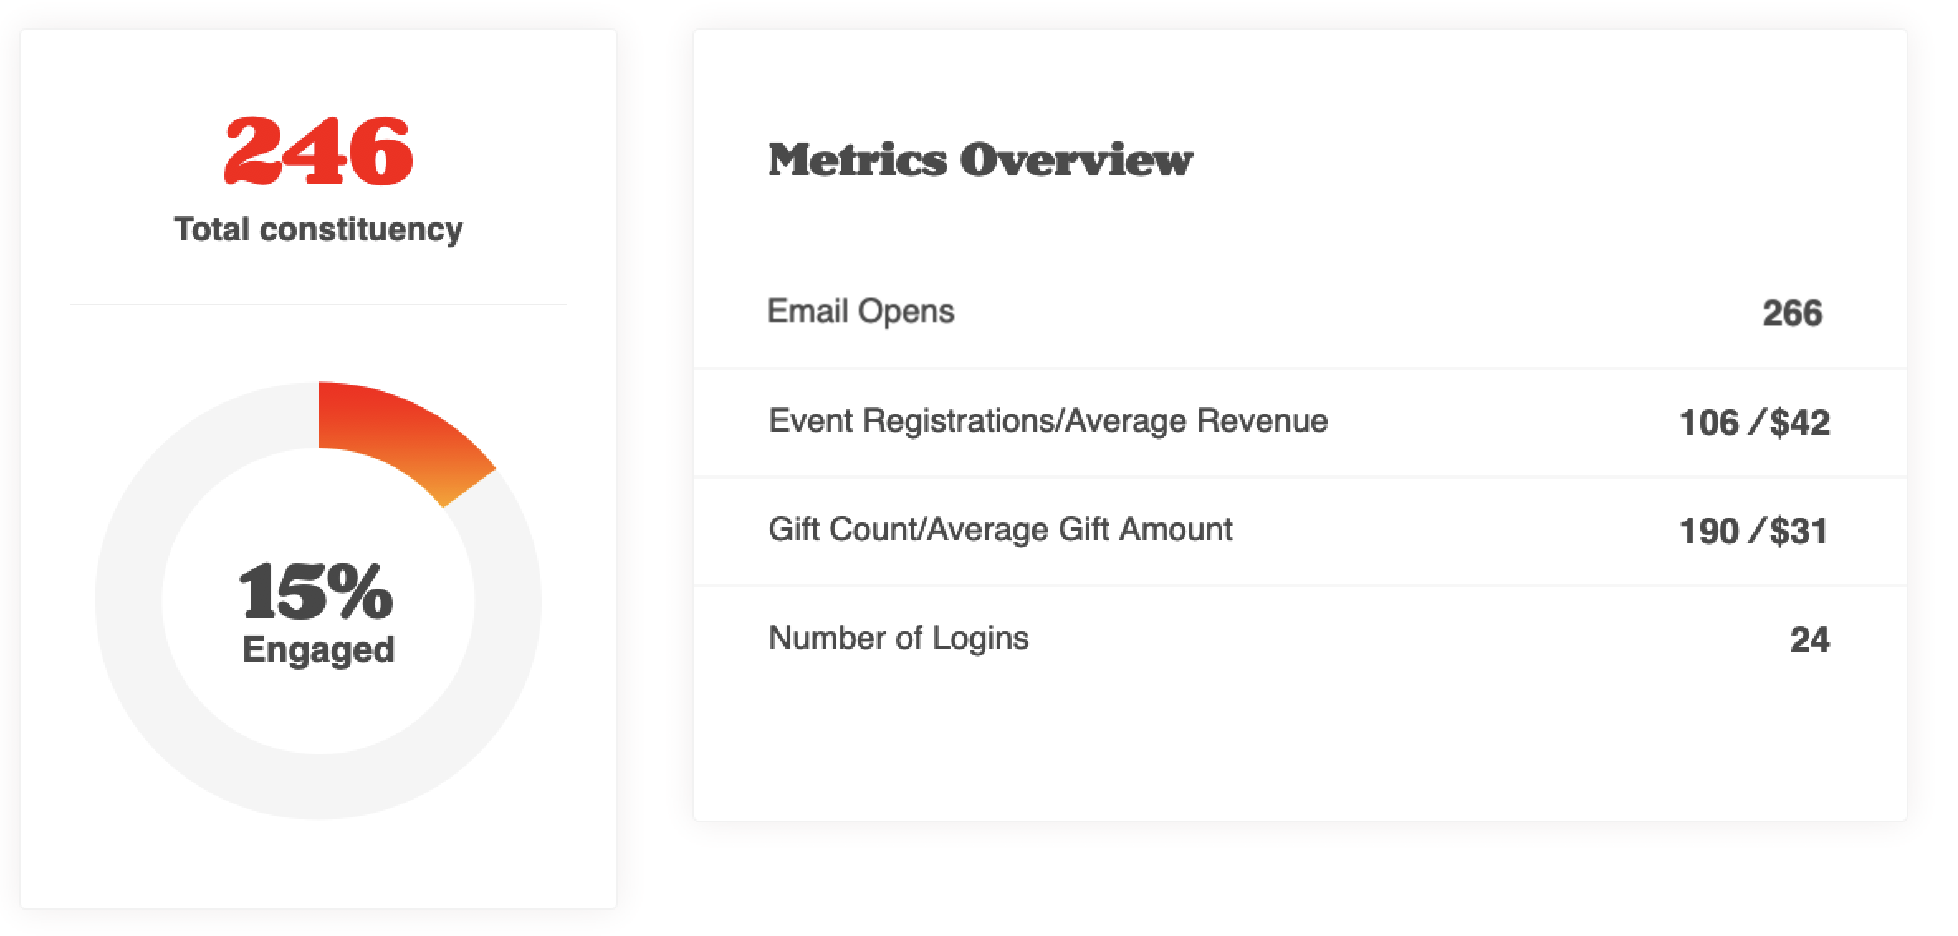
Task: Click the 190 gift count number
Action: (1709, 531)
